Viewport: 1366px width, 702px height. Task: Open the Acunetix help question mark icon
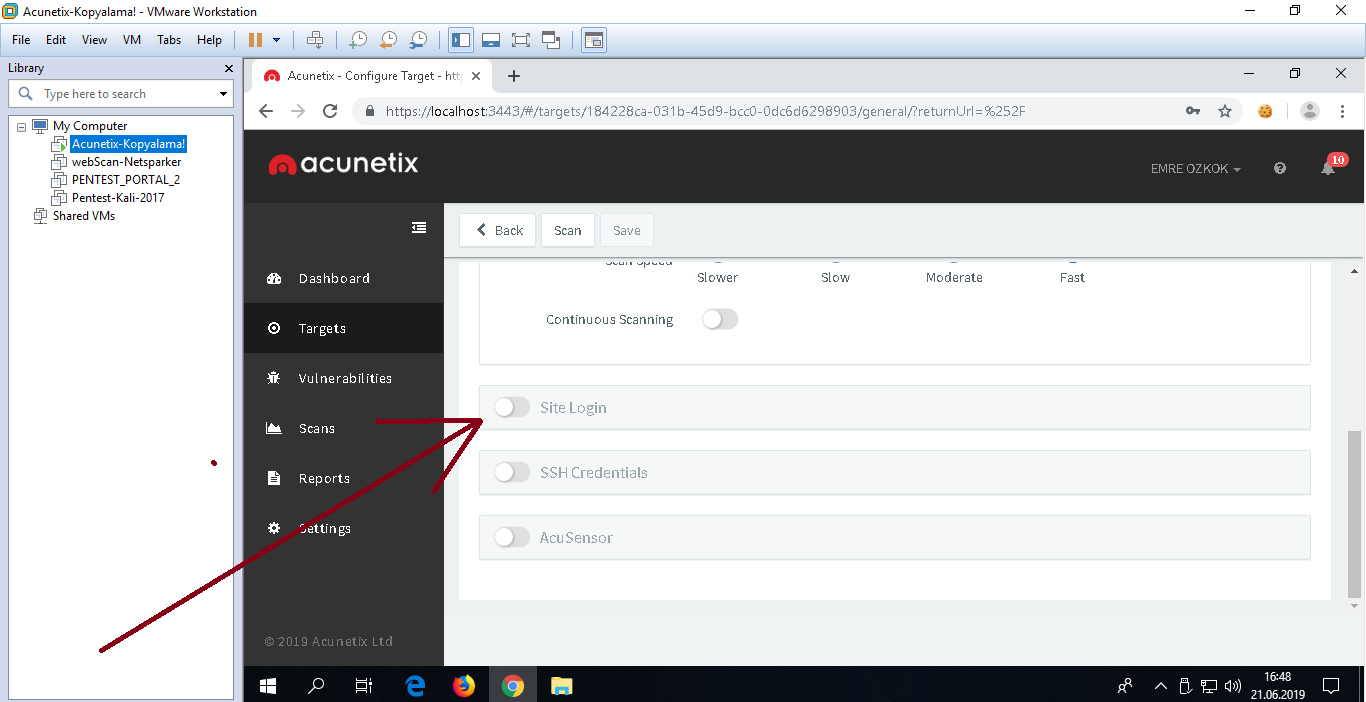click(1280, 169)
